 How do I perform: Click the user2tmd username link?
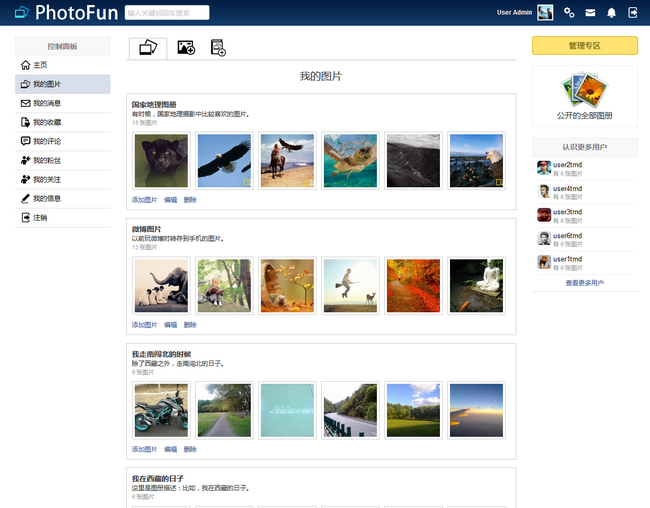568,165
